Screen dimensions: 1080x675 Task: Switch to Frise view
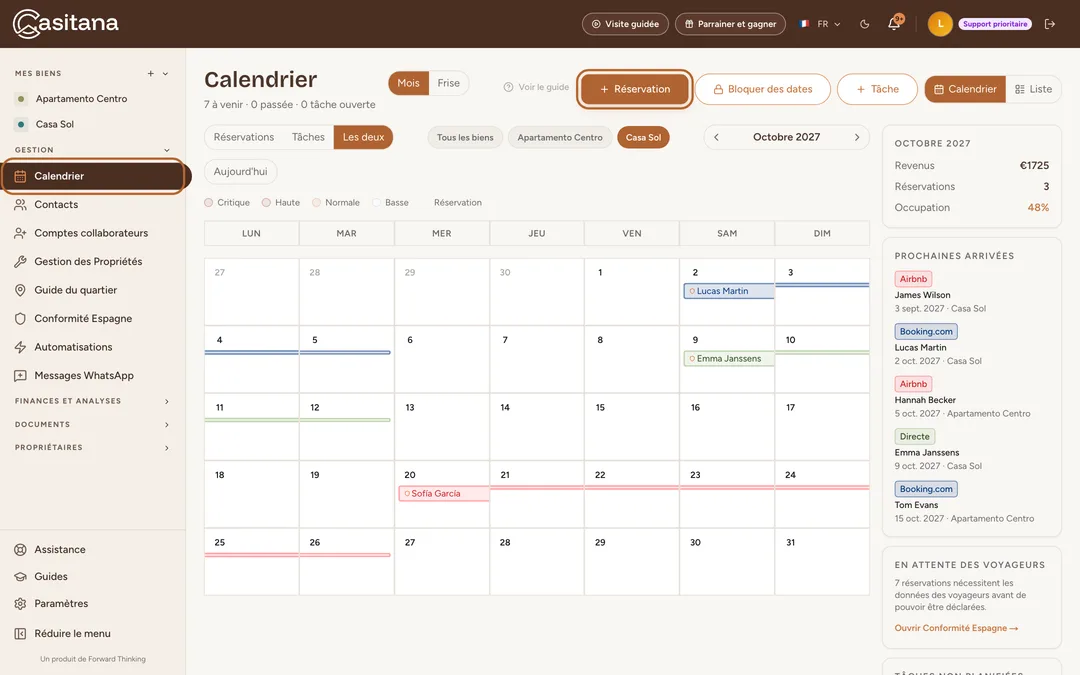tap(448, 83)
